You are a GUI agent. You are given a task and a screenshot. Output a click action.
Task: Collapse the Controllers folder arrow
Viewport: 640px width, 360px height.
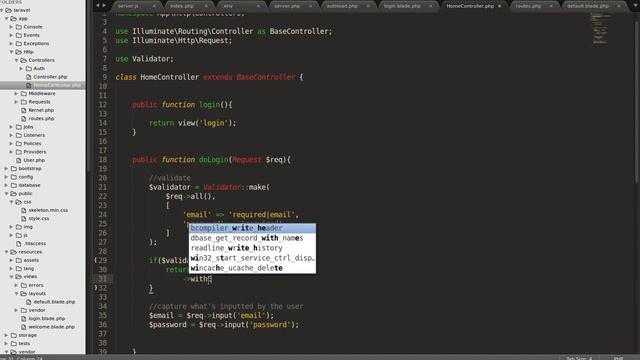16,60
